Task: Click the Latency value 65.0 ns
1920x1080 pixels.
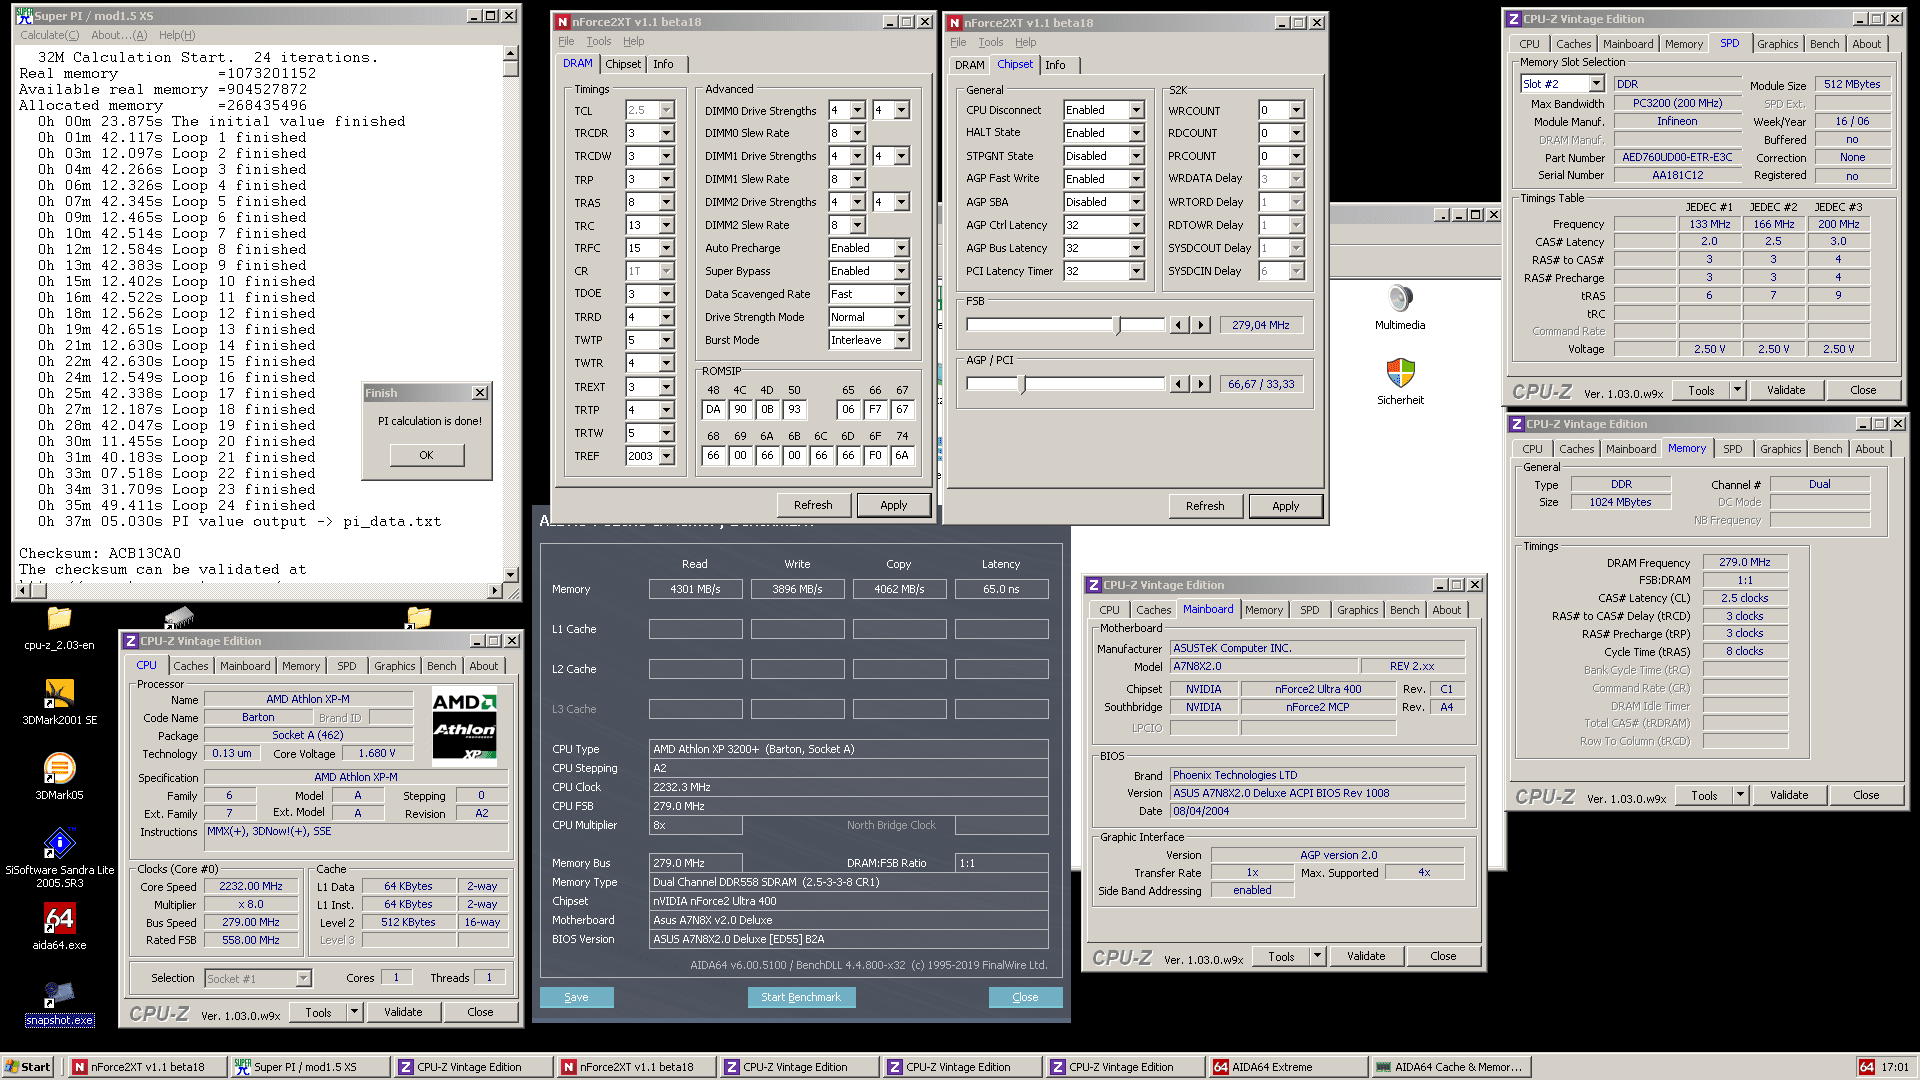Action: coord(1001,589)
